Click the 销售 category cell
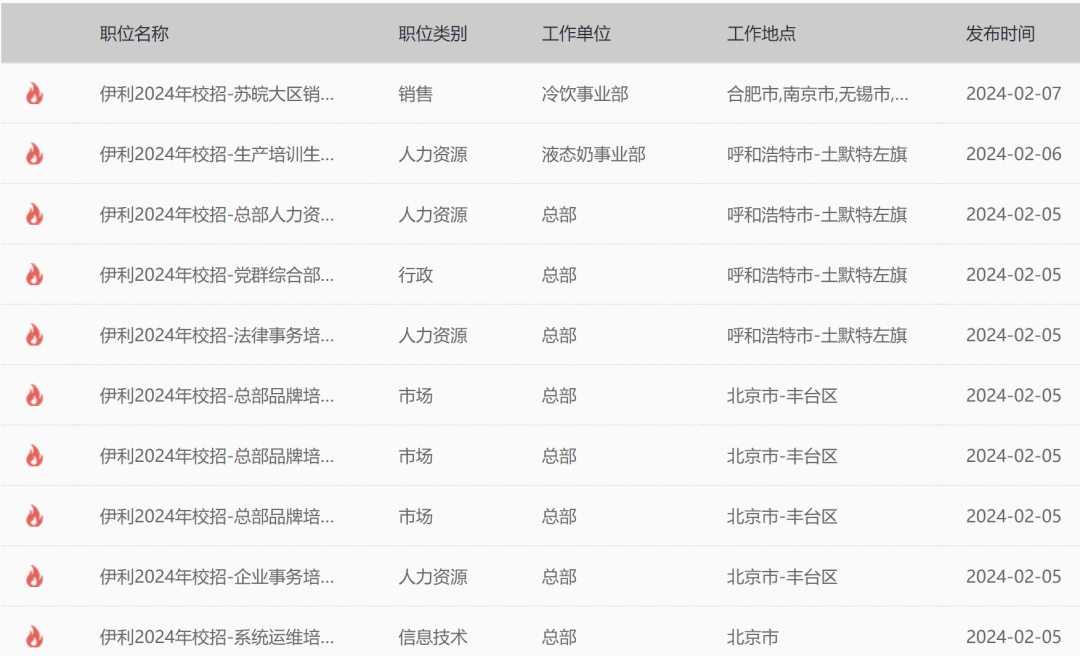This screenshot has width=1080, height=656. 415,94
